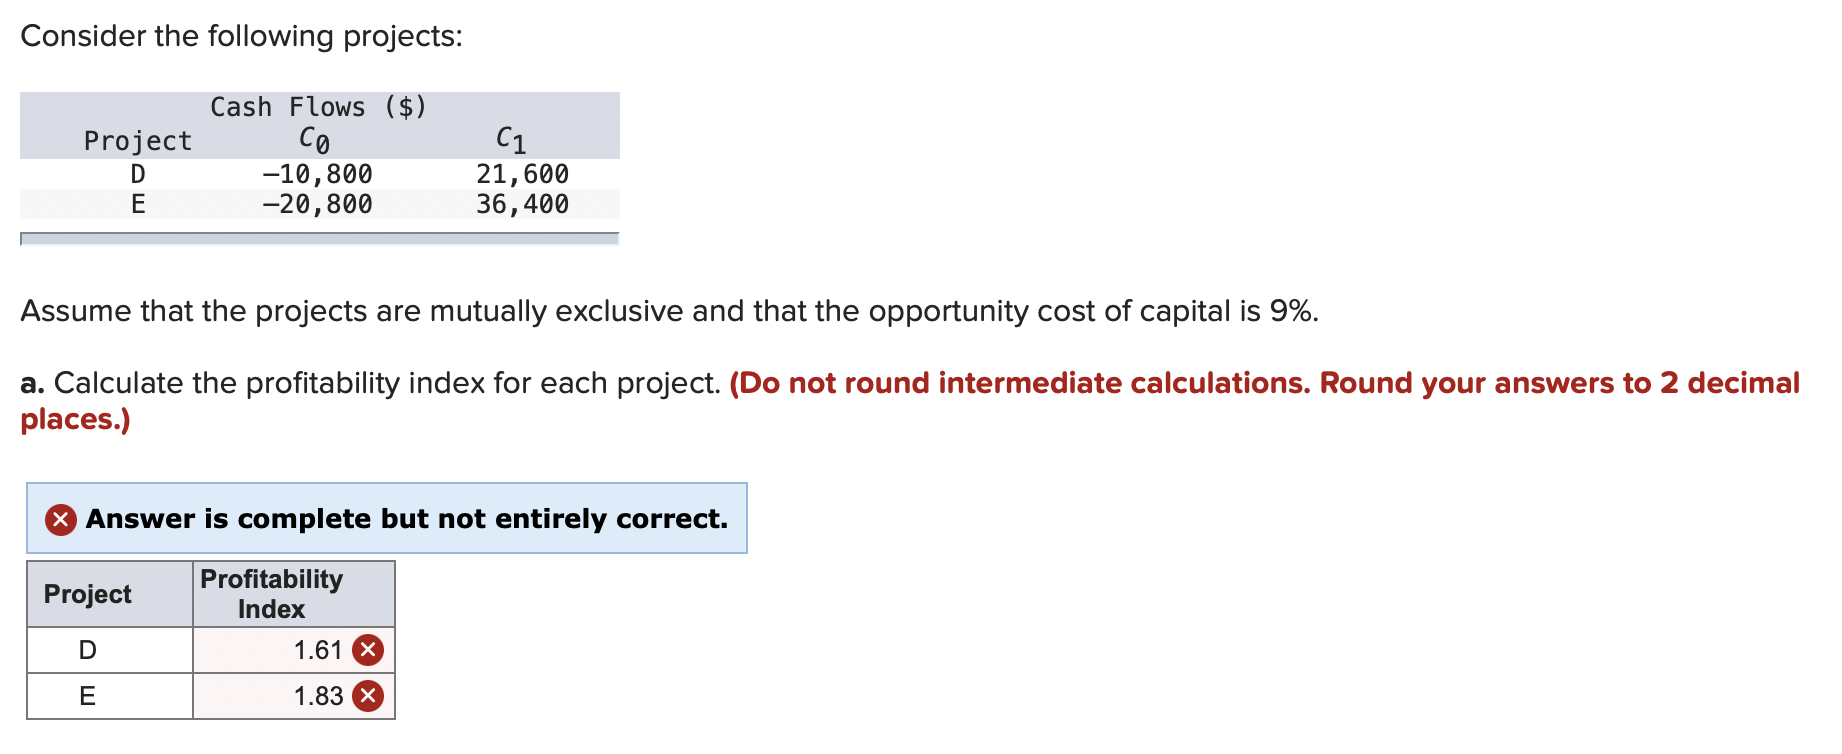Click the C0 column heading

pyautogui.click(x=312, y=138)
